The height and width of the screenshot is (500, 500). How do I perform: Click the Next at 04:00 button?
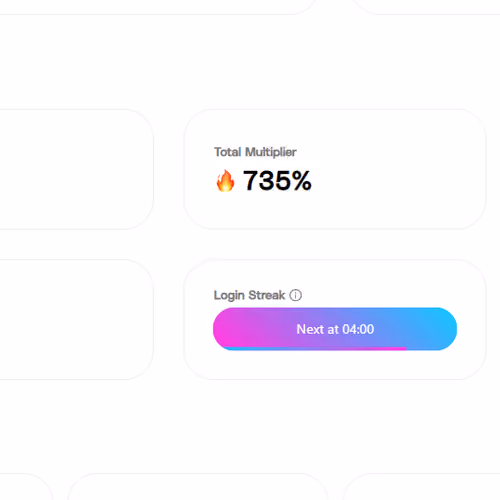(x=335, y=329)
